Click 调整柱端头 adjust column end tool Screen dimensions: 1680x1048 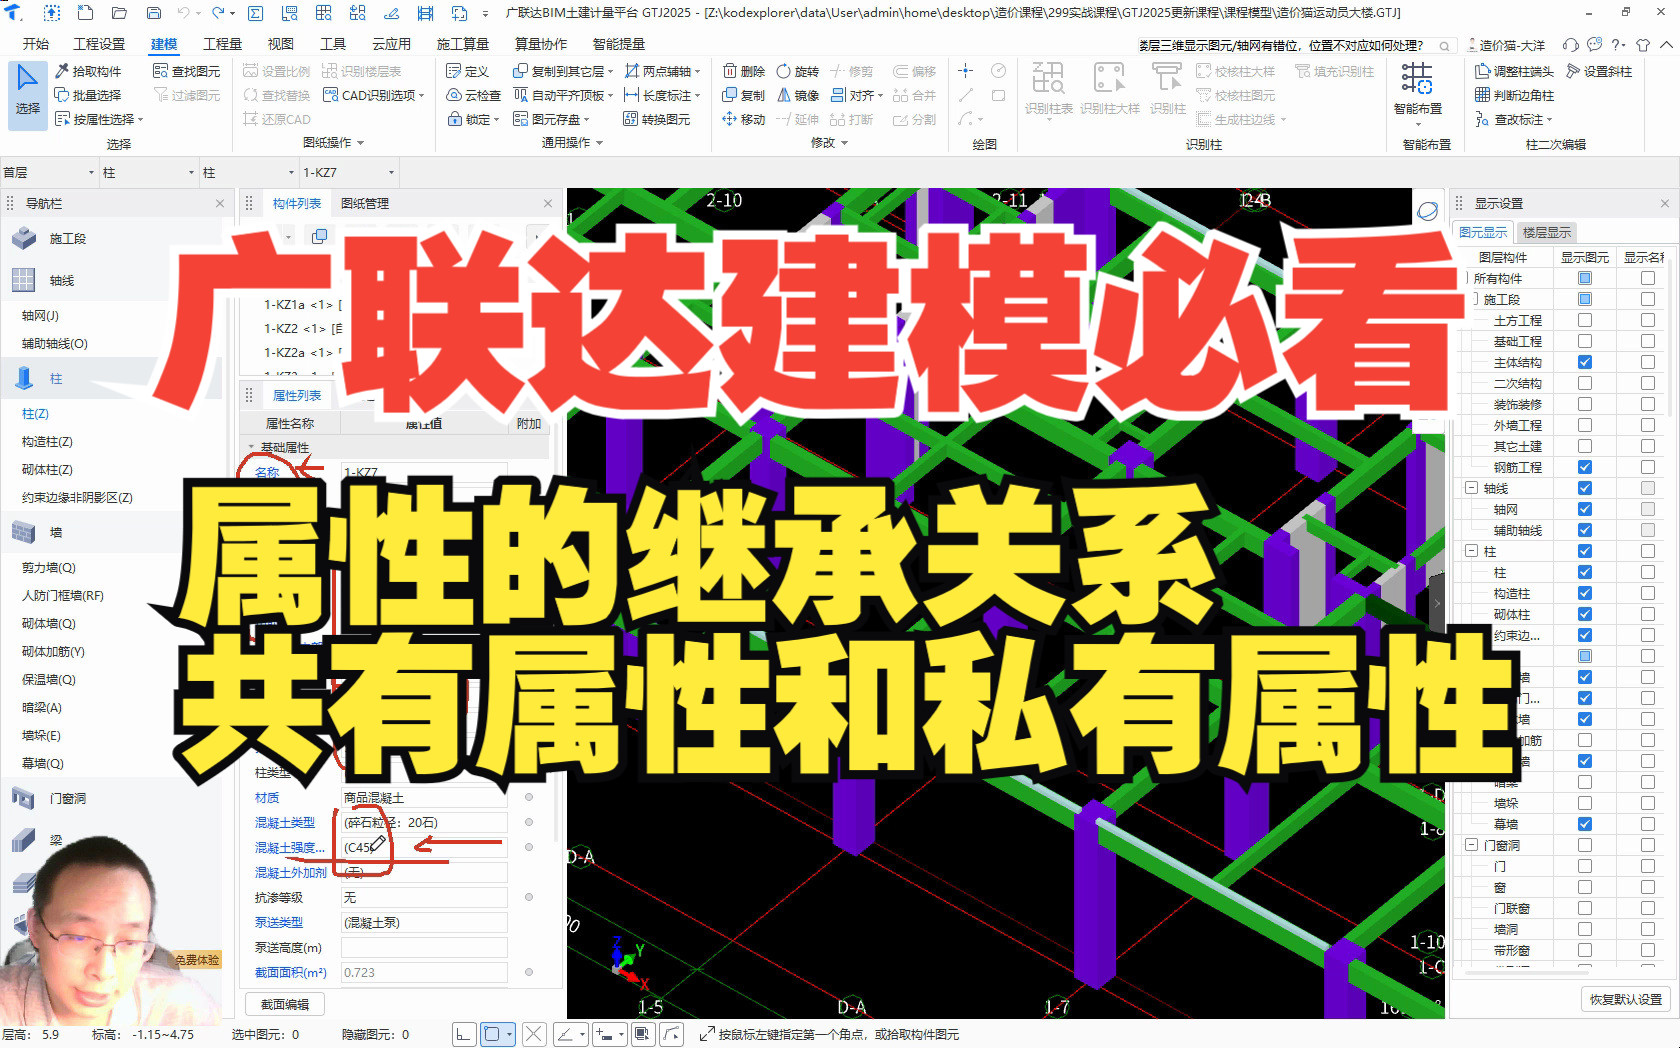1514,71
